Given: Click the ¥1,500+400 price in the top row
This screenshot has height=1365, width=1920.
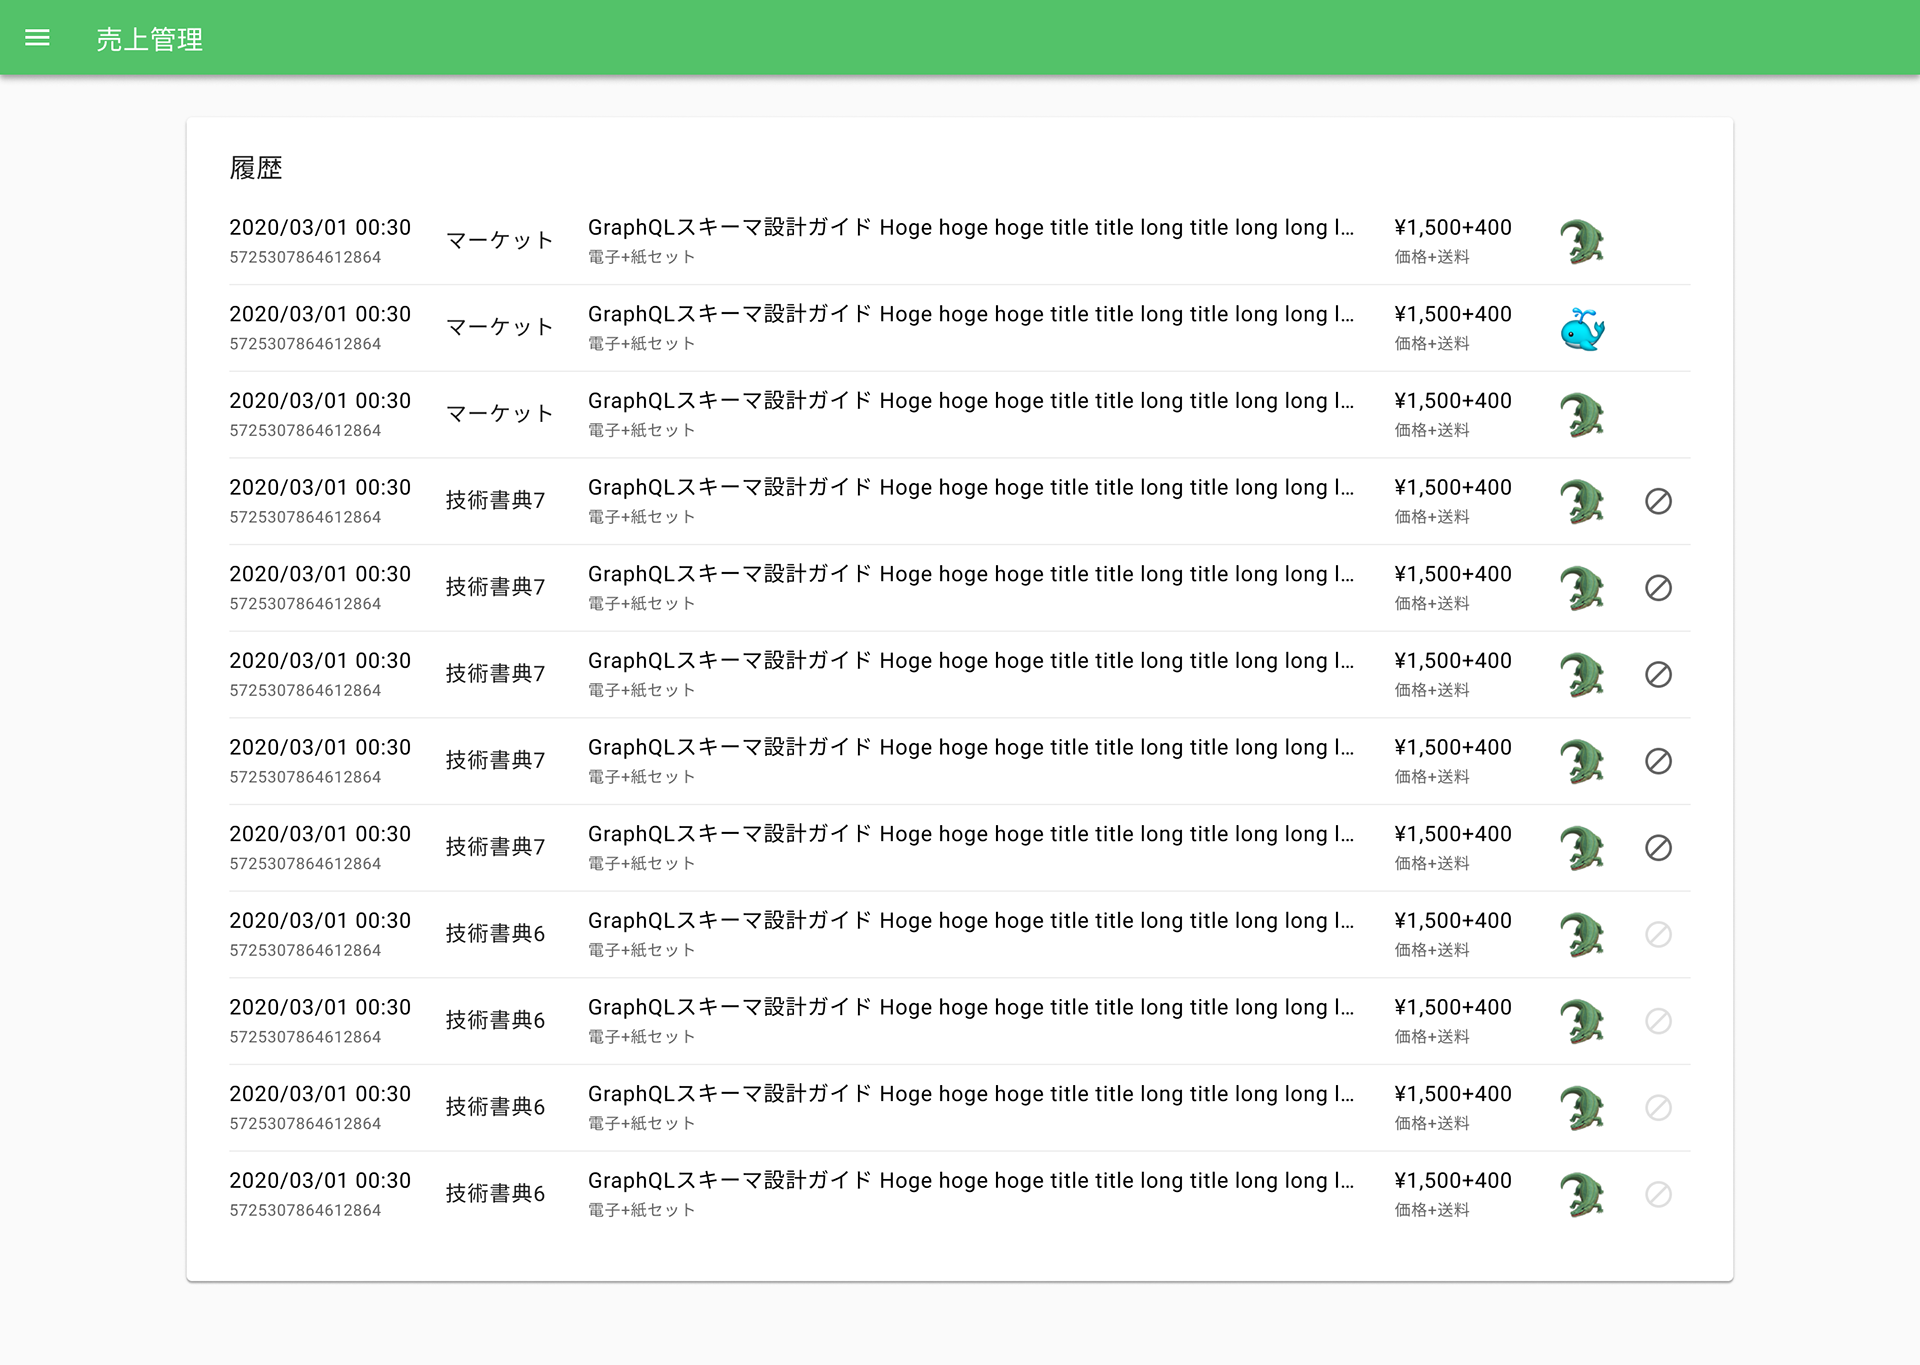Looking at the screenshot, I should 1452,228.
